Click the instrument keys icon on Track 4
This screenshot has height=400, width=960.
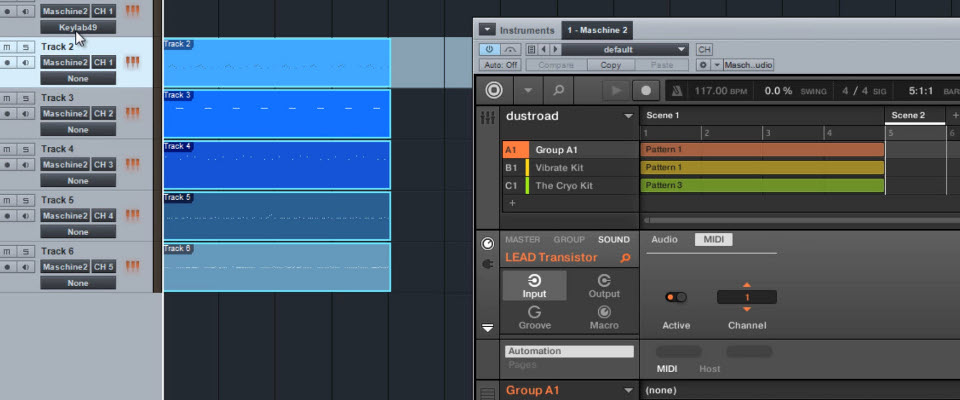tap(132, 164)
